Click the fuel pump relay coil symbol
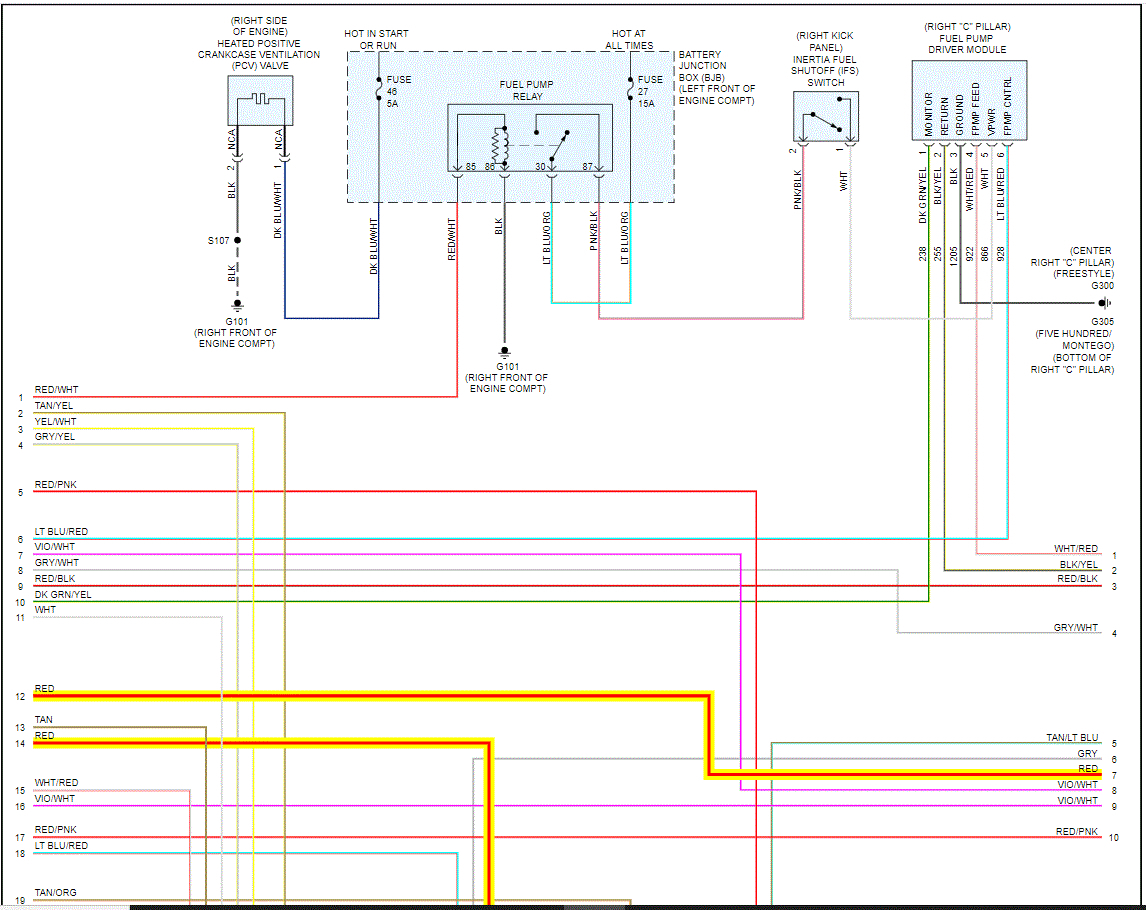This screenshot has height=910, width=1146. click(501, 145)
